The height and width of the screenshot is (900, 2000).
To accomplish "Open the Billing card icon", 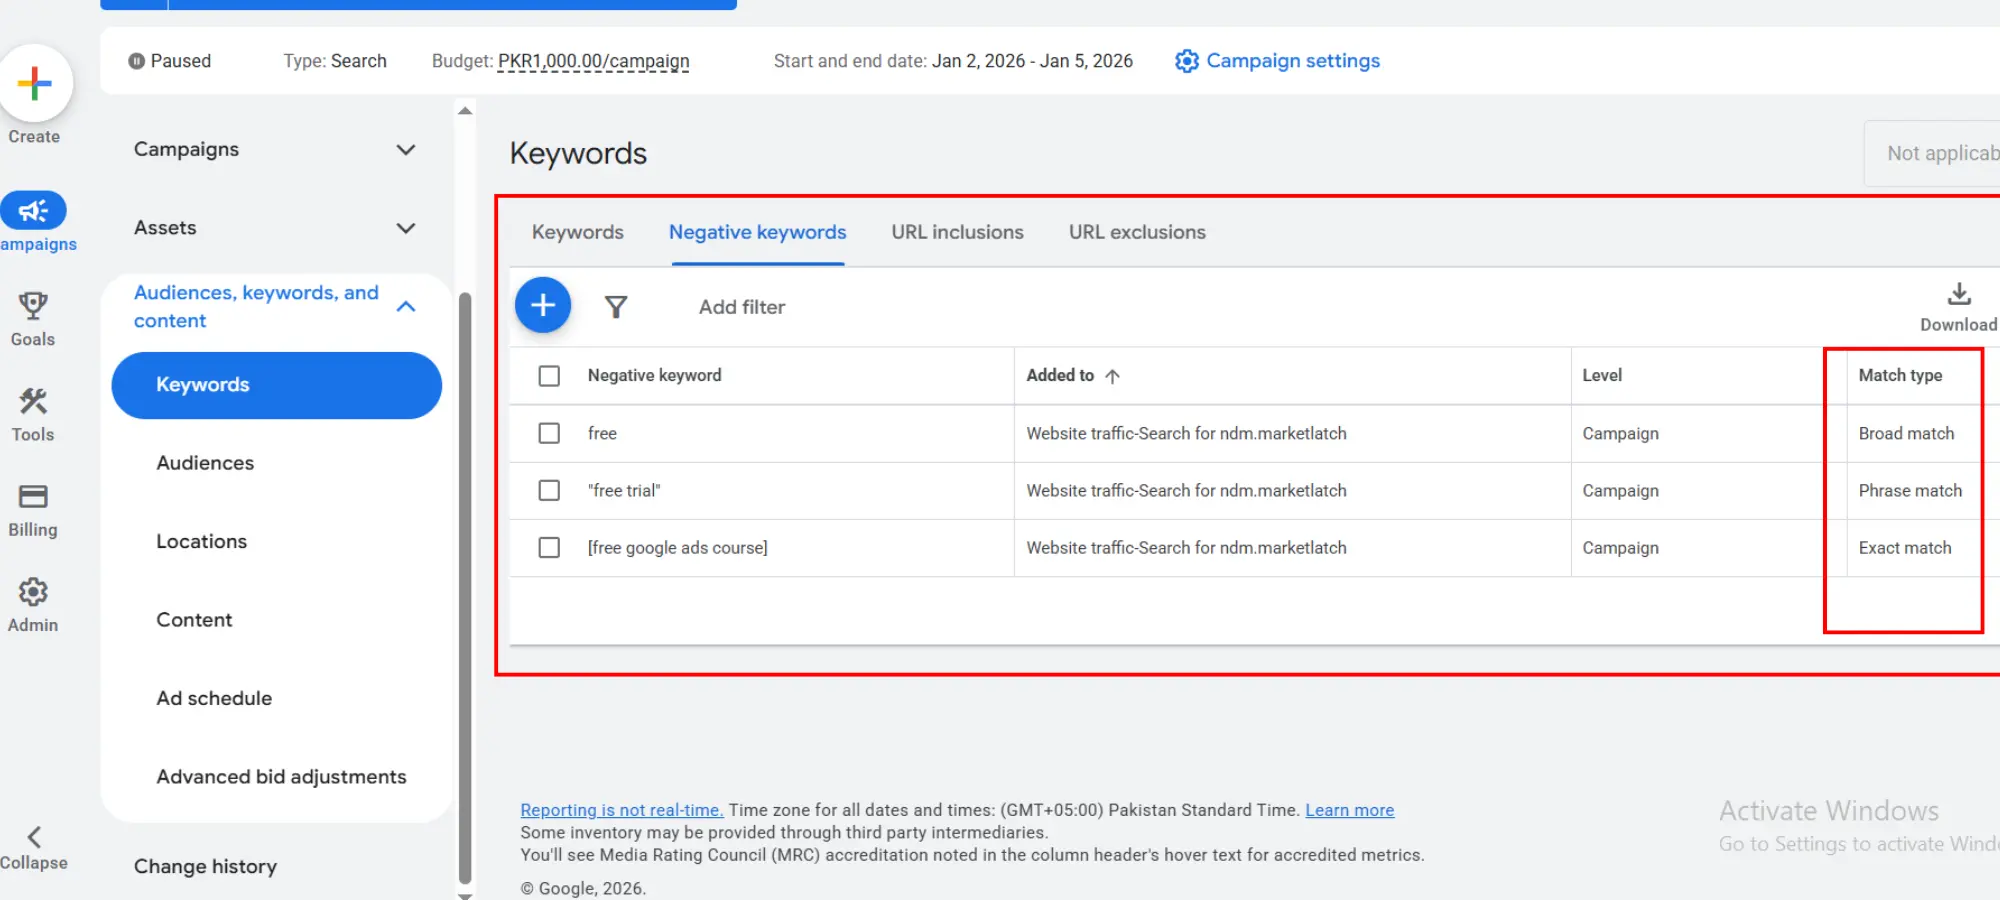I will click(x=33, y=496).
